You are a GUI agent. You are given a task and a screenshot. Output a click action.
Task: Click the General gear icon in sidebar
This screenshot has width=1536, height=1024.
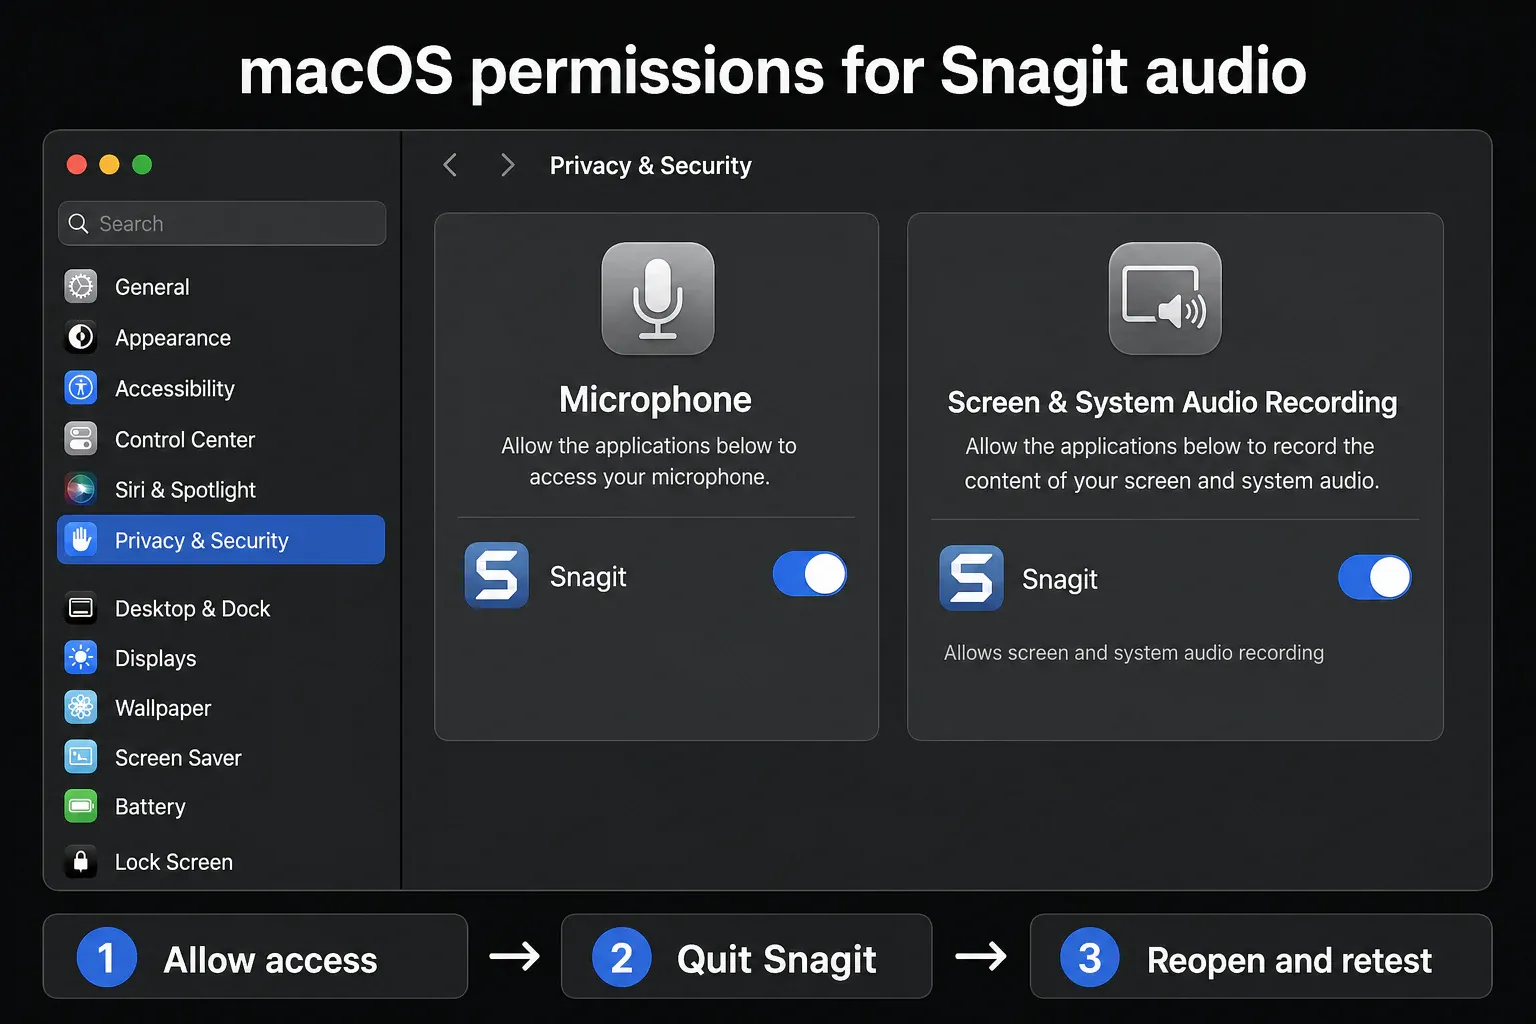pyautogui.click(x=81, y=287)
